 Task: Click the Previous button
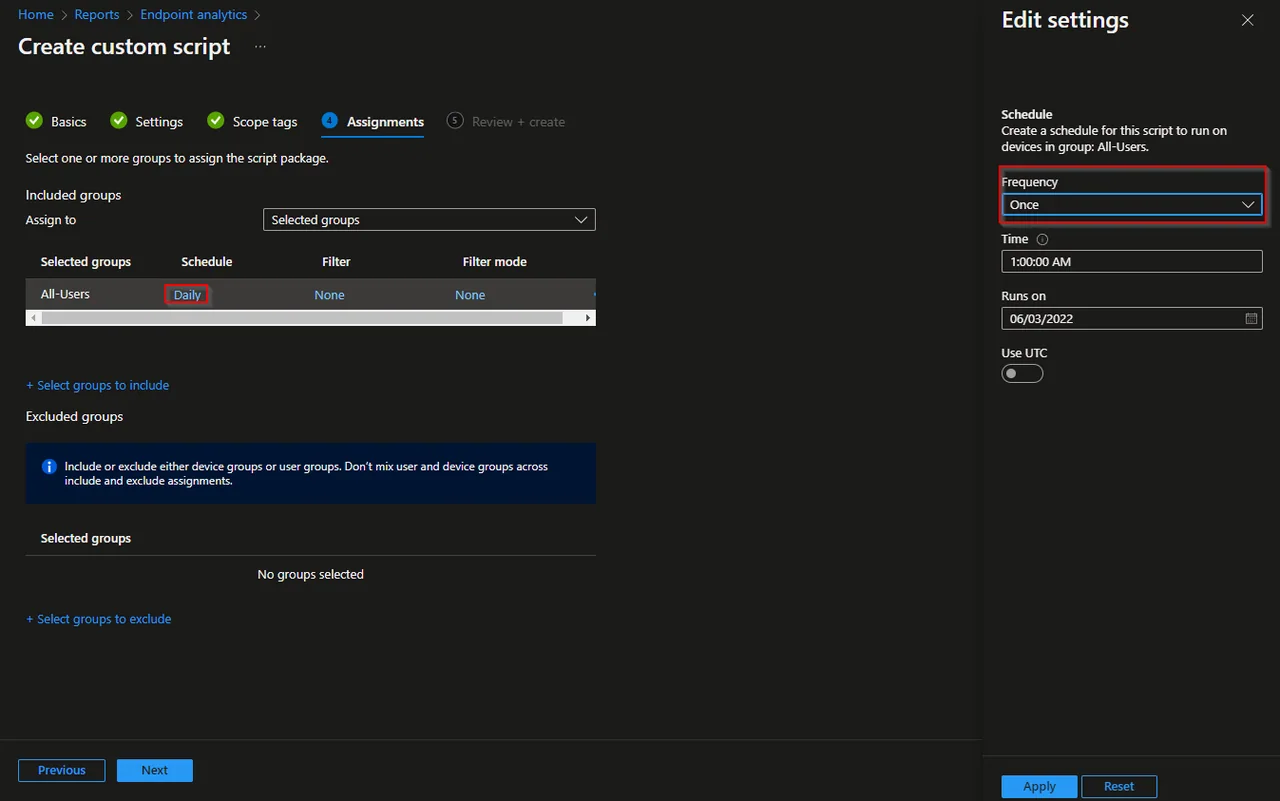point(62,770)
